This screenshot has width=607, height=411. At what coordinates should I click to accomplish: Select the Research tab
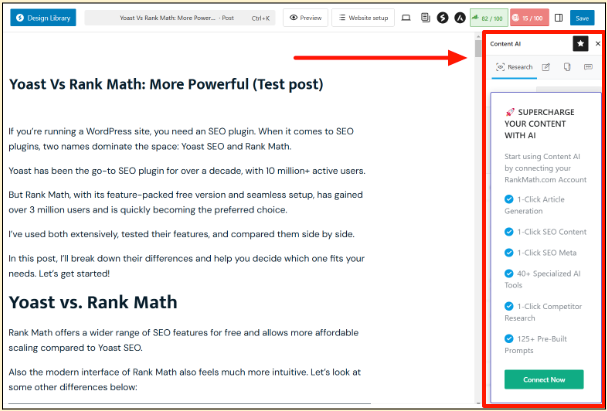(x=514, y=67)
